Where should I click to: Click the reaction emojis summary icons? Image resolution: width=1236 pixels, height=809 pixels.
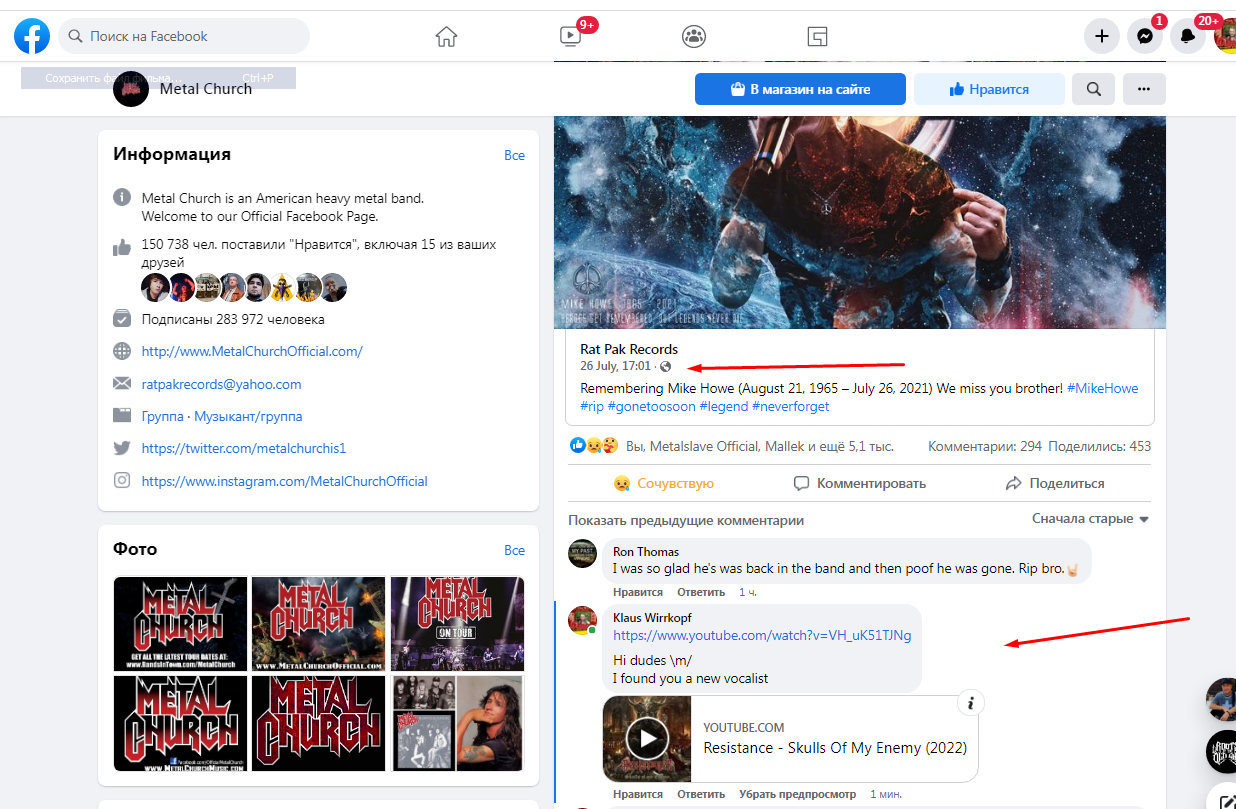click(x=594, y=446)
